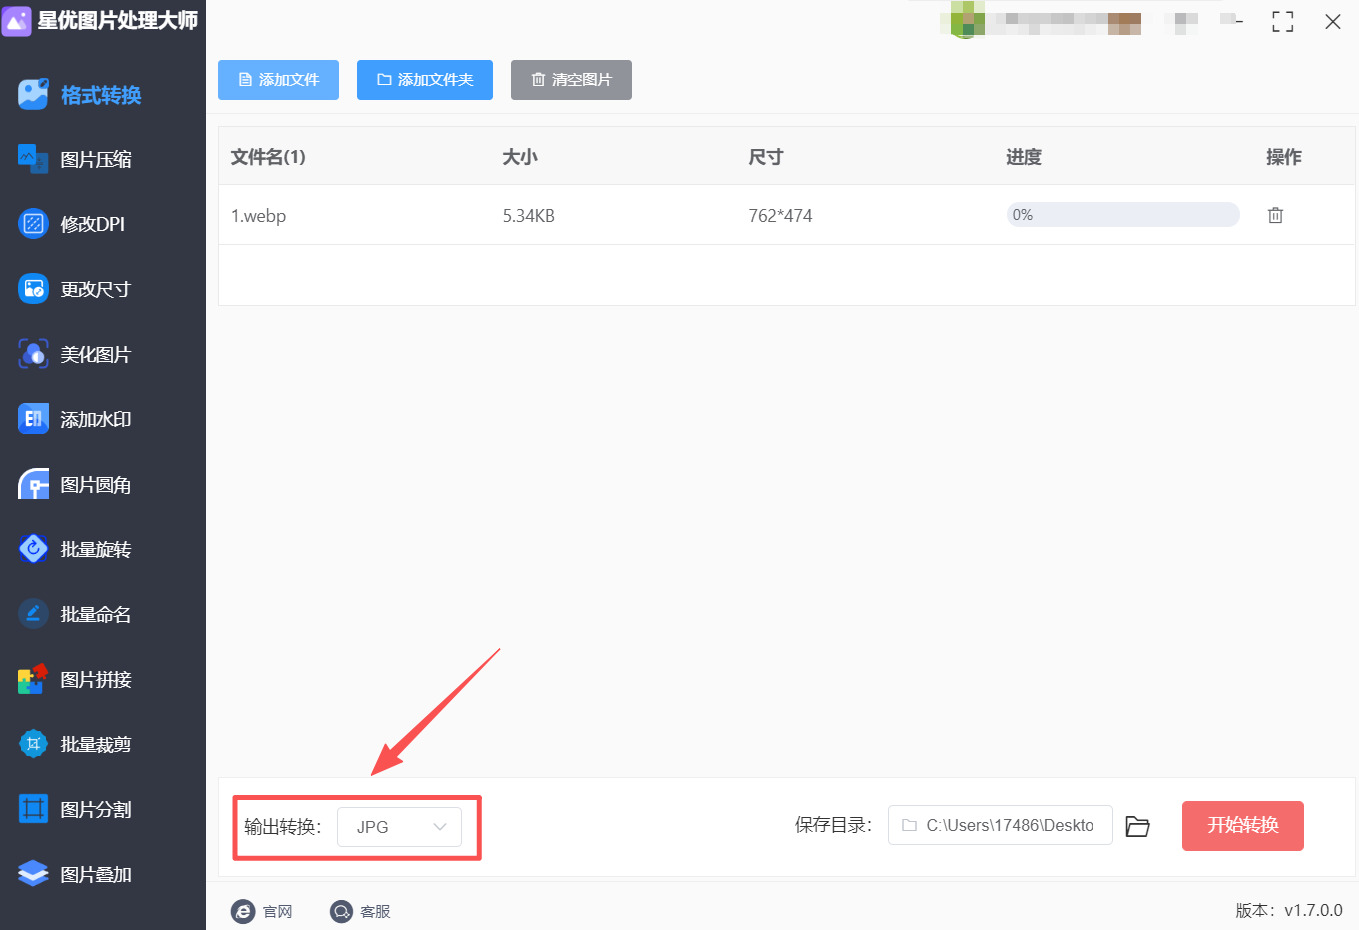Screen dimensions: 1359x930
Task: Delete 1.webp with the trash icon
Action: [1275, 215]
